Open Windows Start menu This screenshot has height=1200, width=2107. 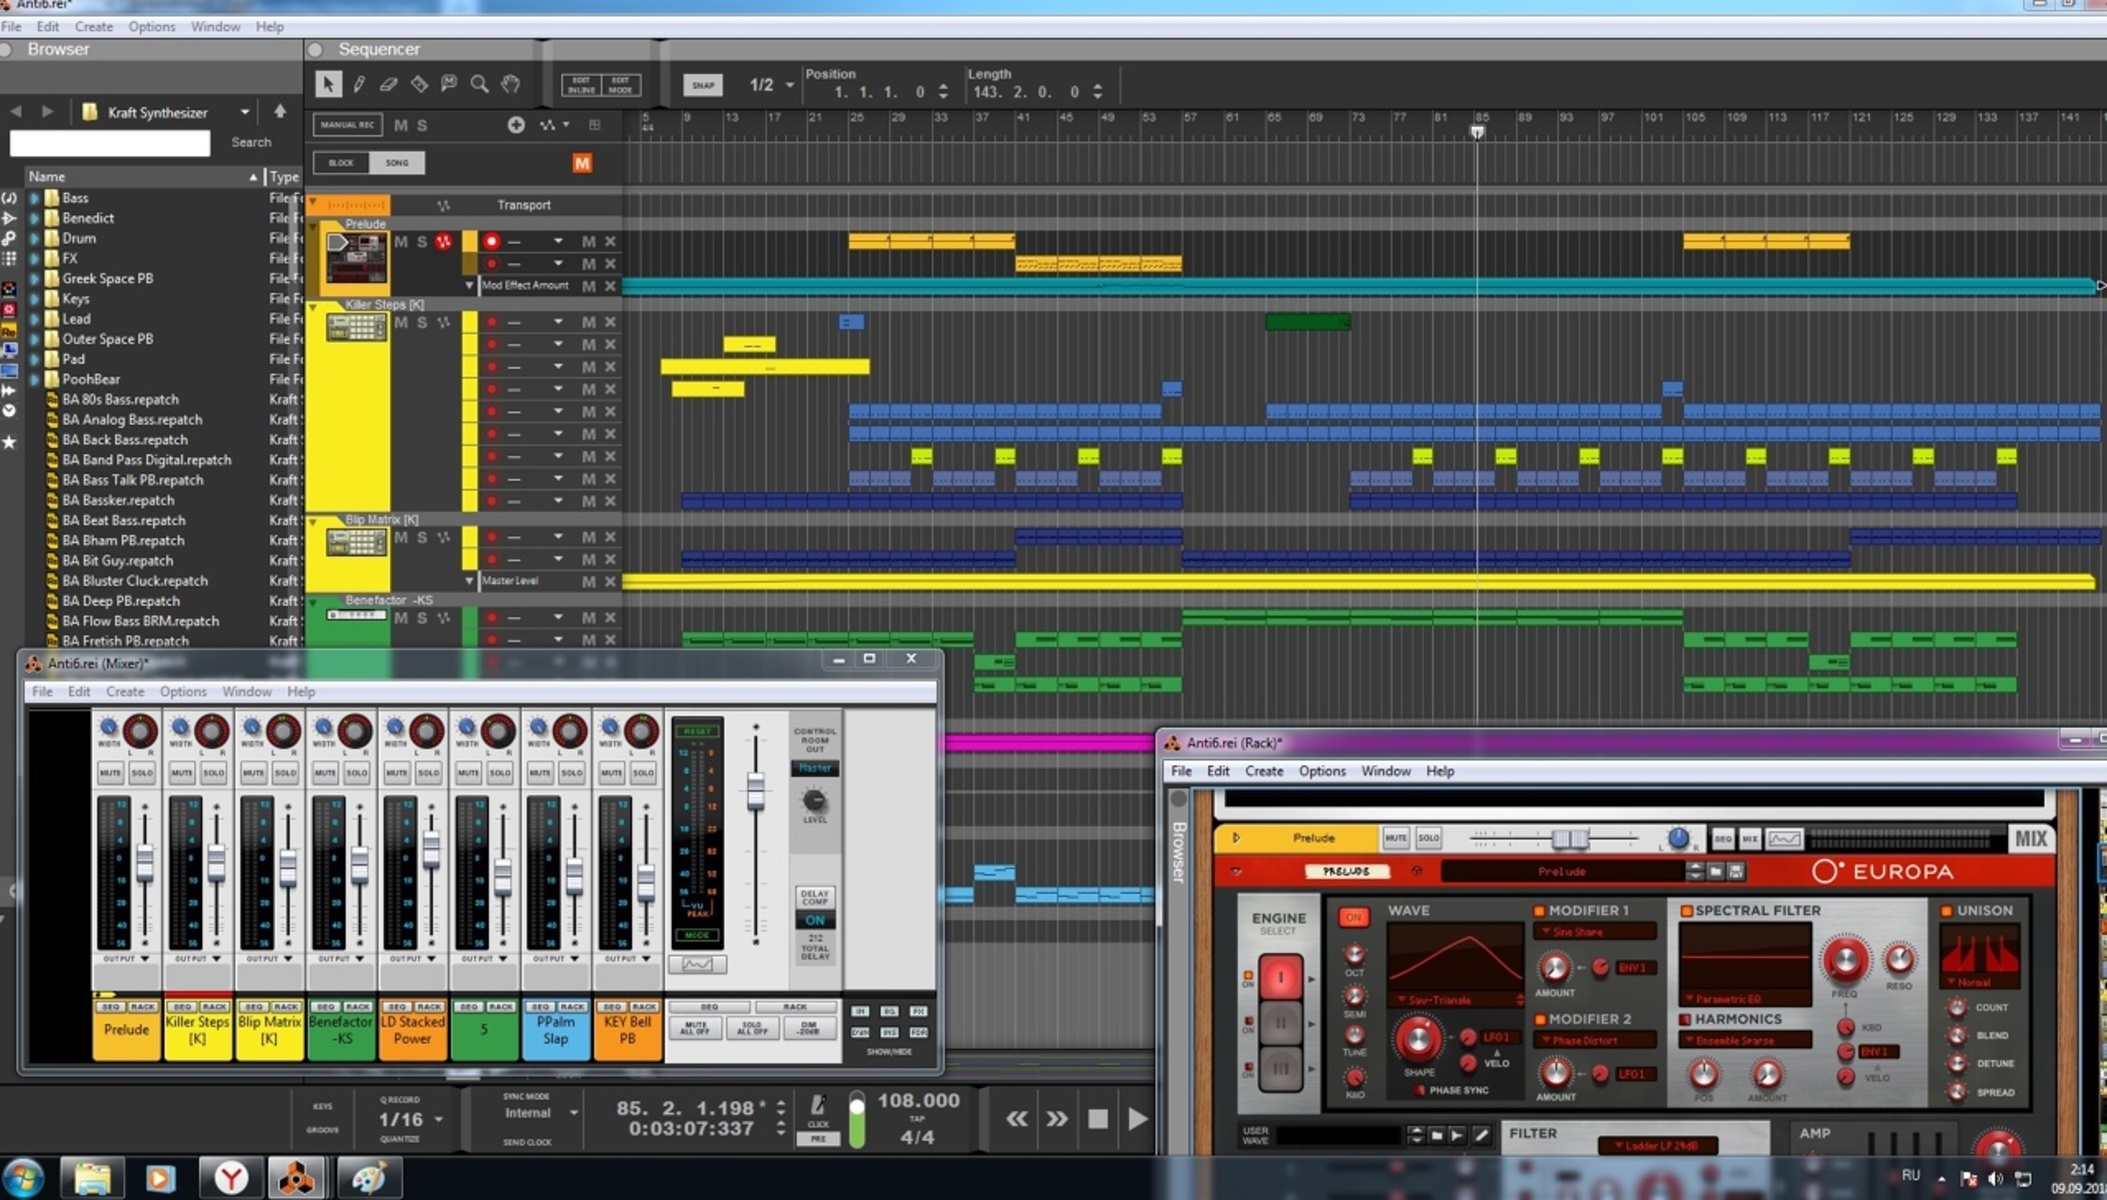tap(22, 1178)
